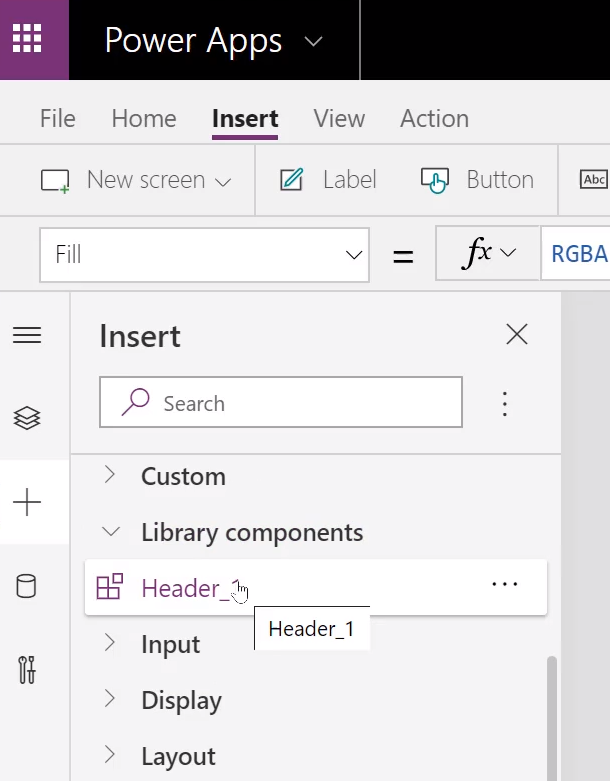
Task: Open the app launcher waffle icon
Action: (27, 38)
